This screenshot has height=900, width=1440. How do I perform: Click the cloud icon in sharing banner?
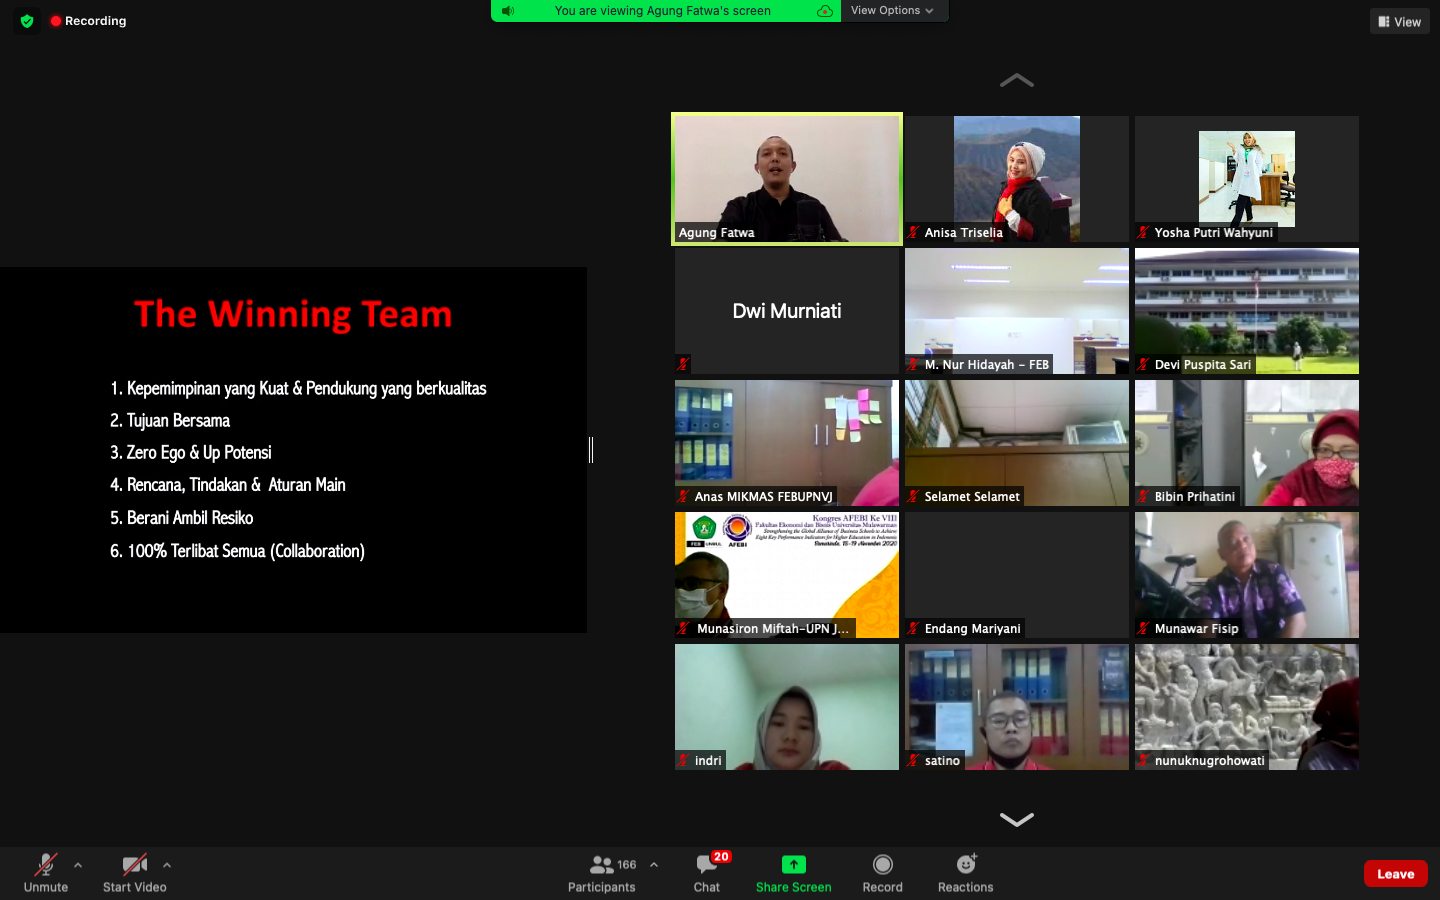[x=824, y=11]
